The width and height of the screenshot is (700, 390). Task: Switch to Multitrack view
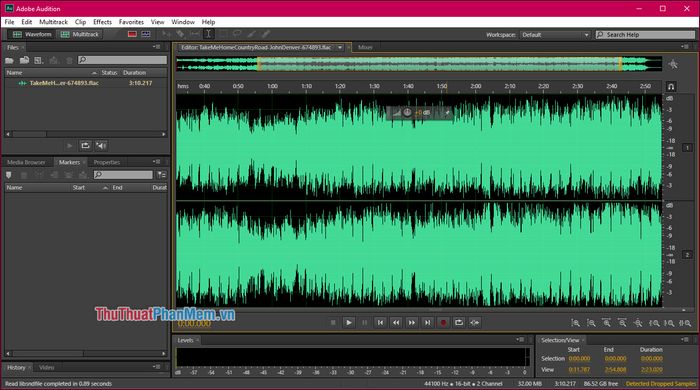coord(79,34)
